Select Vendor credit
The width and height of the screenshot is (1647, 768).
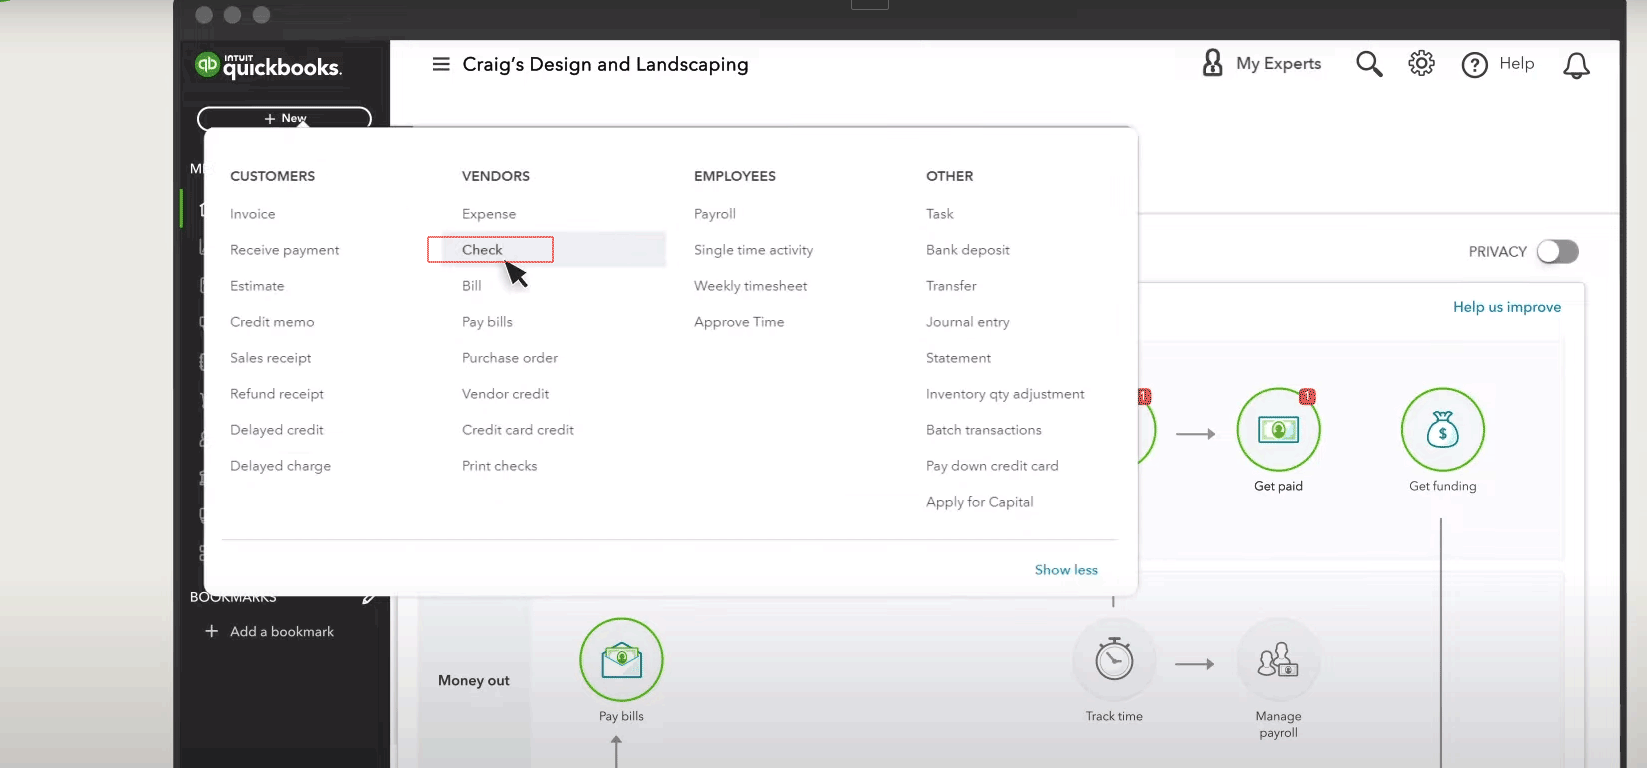(505, 394)
